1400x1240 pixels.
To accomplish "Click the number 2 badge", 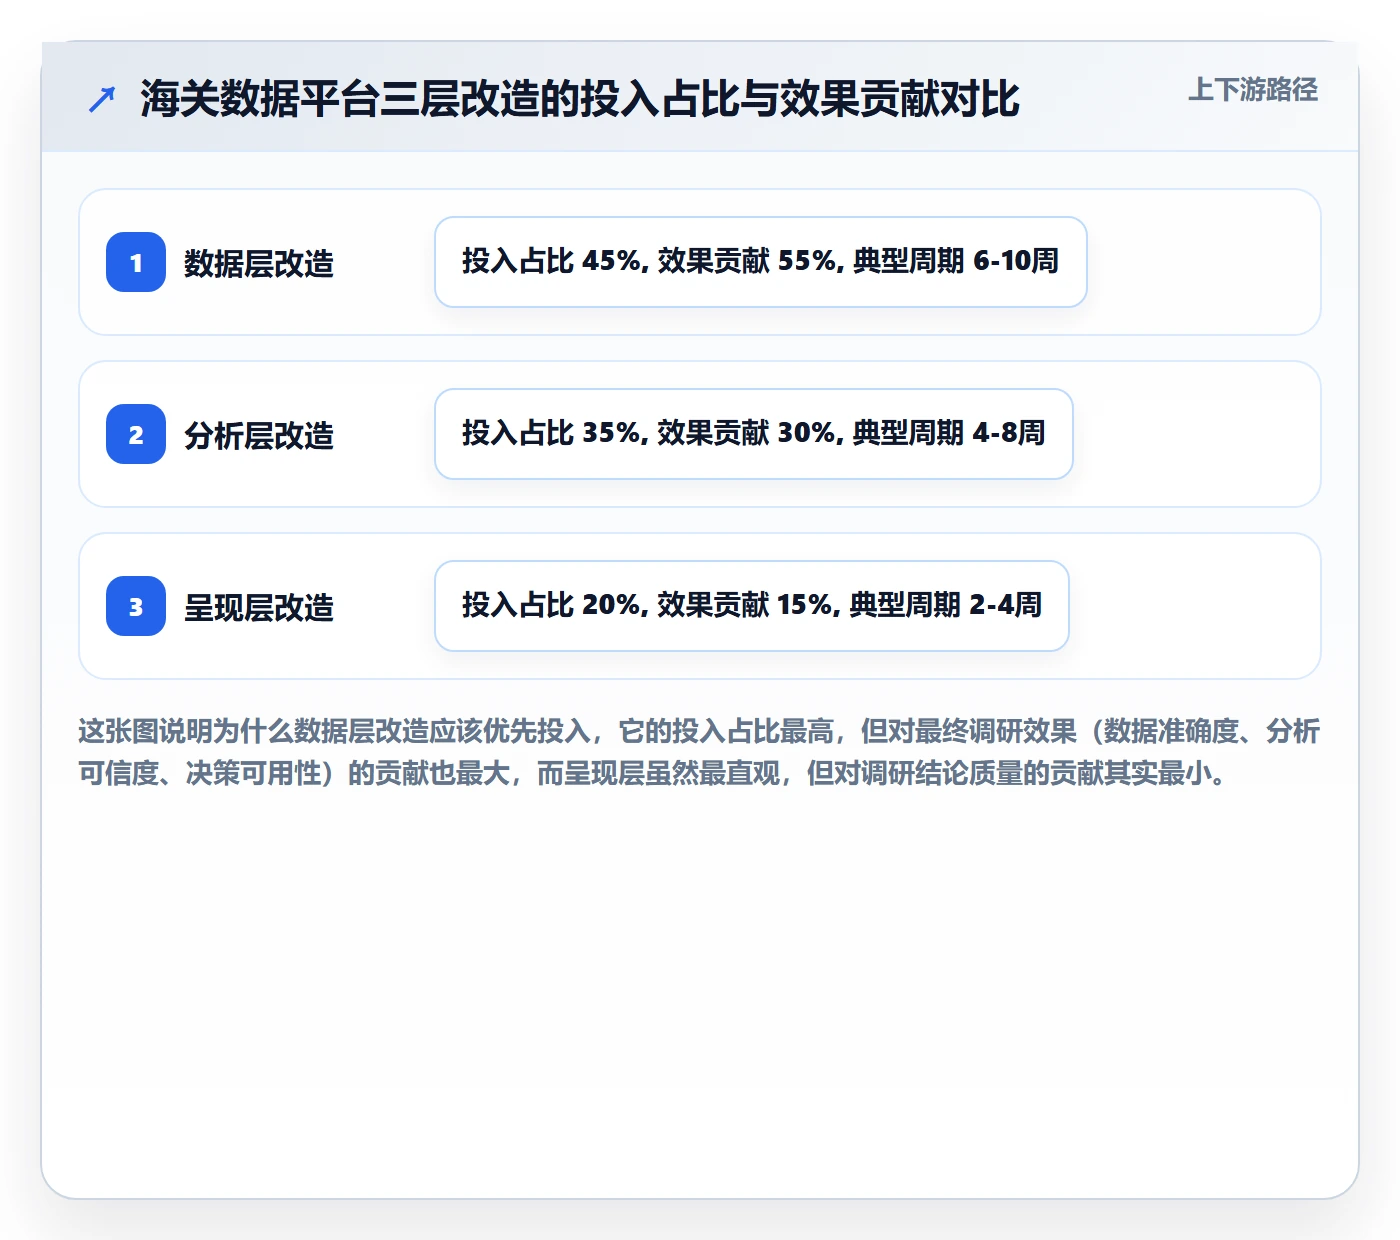I will [136, 434].
